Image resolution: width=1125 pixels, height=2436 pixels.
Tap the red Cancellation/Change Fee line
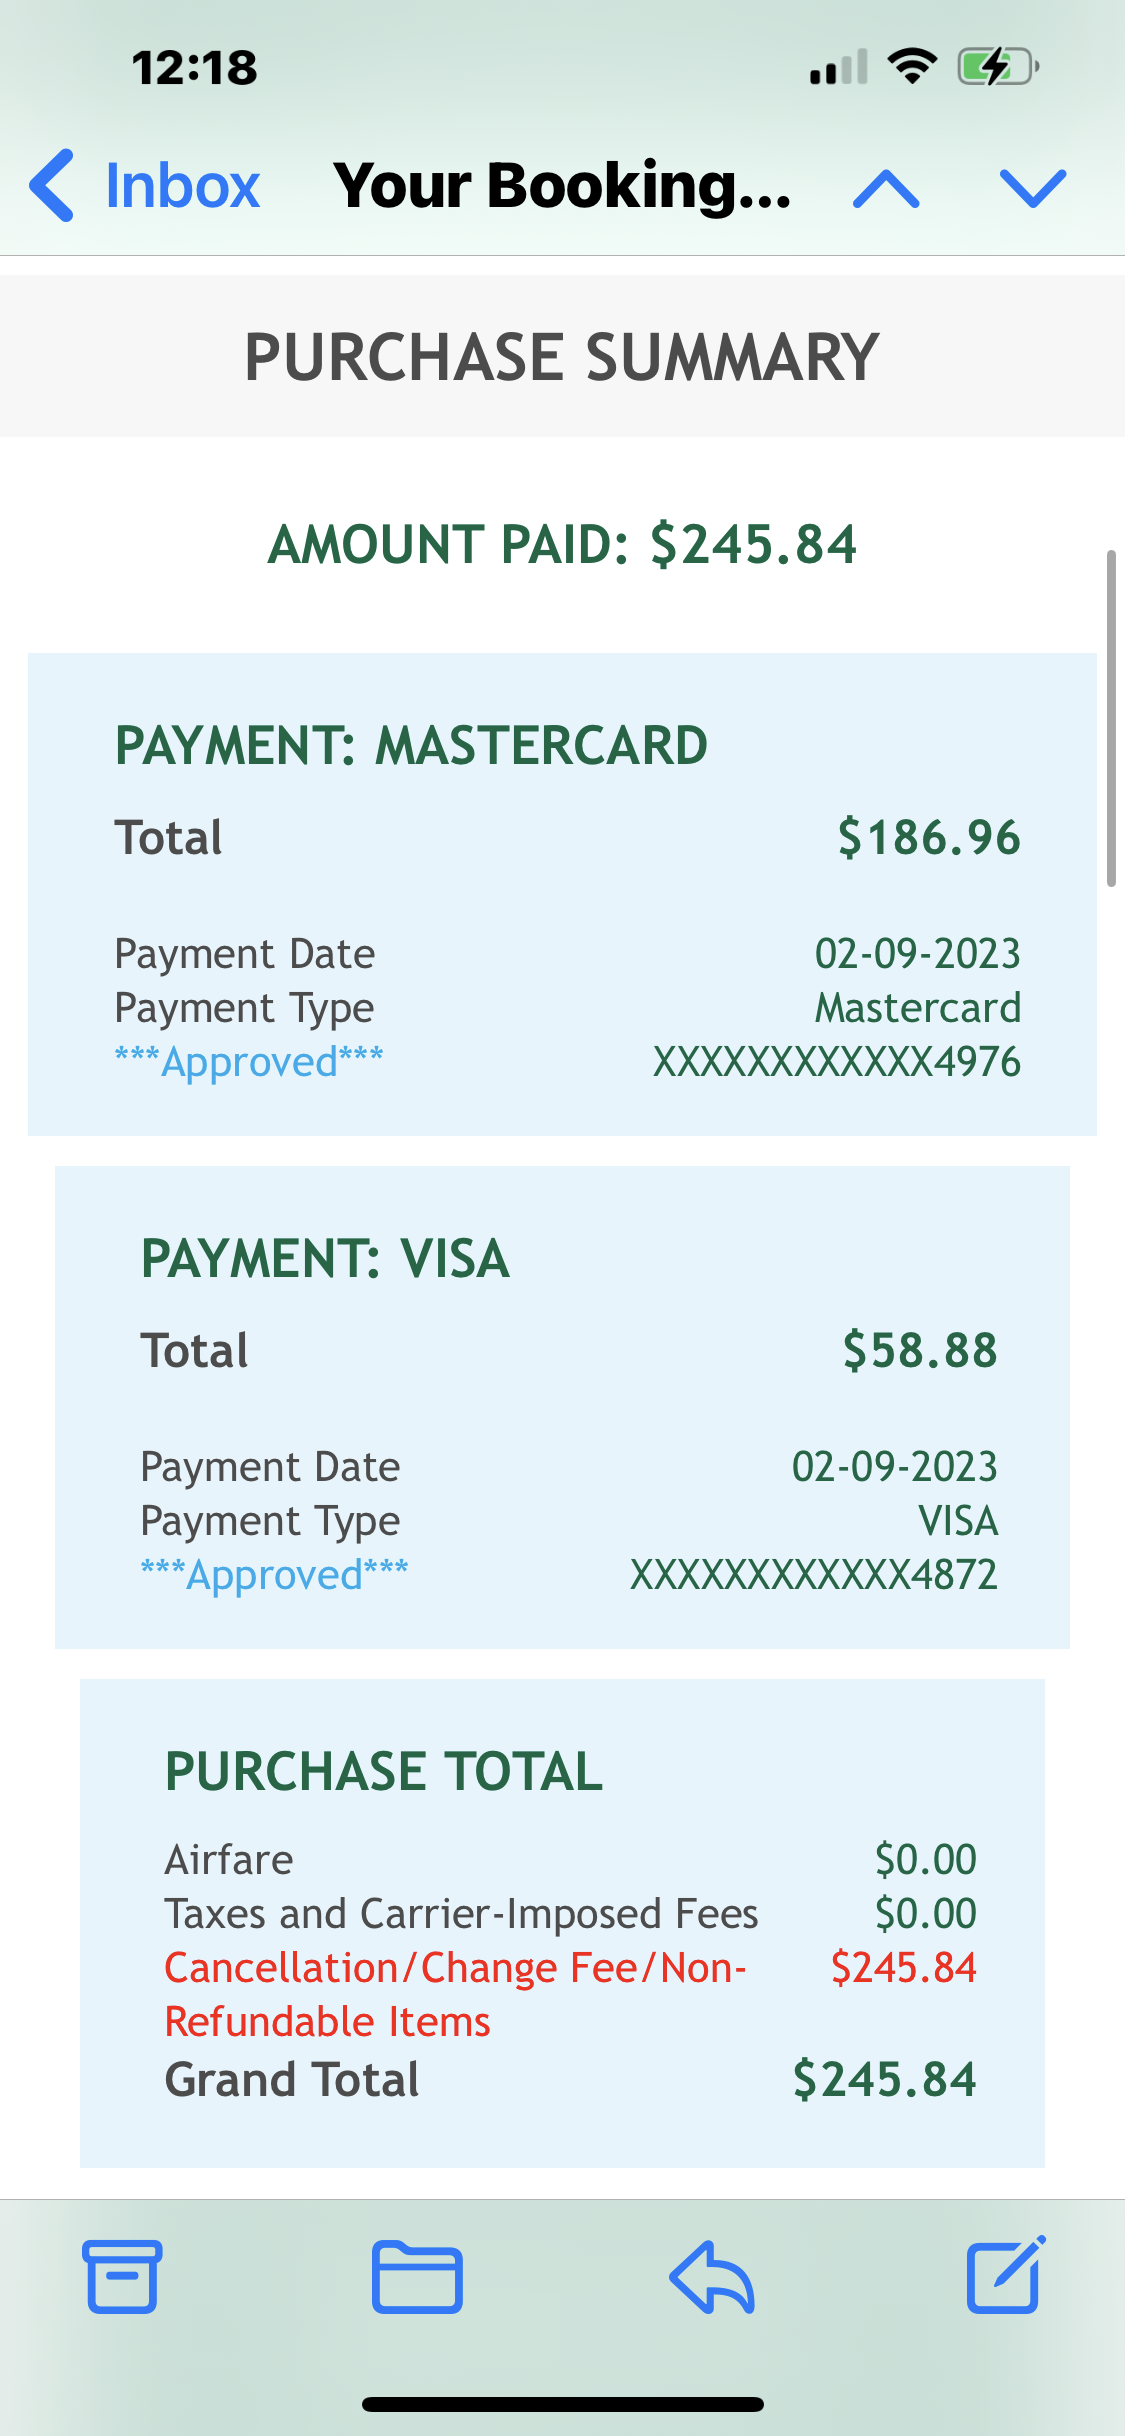(x=455, y=1968)
